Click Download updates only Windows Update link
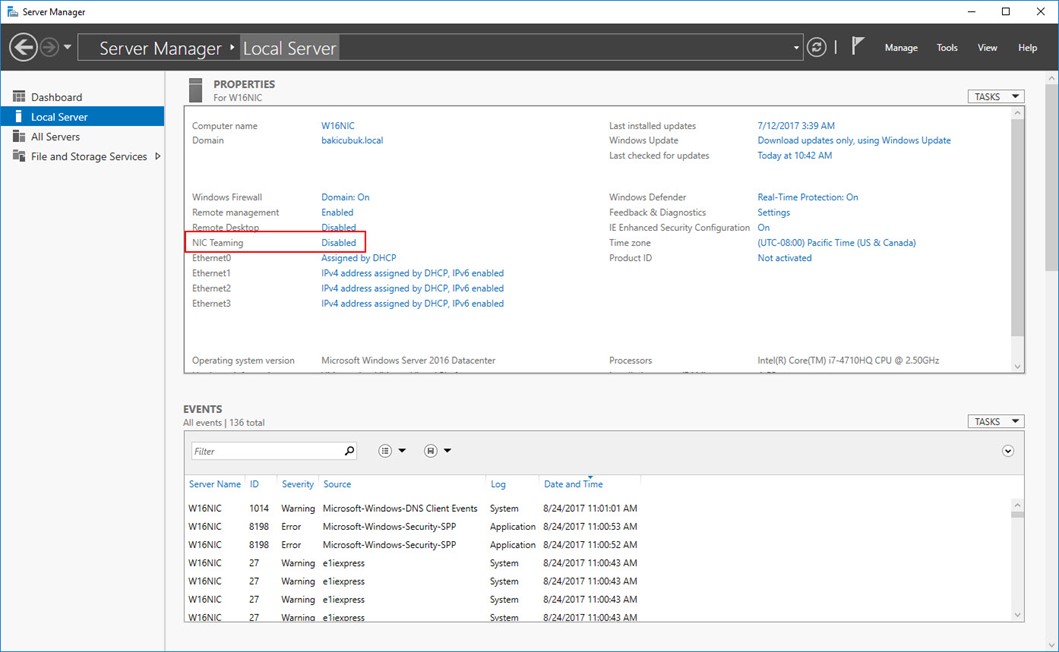 click(x=854, y=141)
